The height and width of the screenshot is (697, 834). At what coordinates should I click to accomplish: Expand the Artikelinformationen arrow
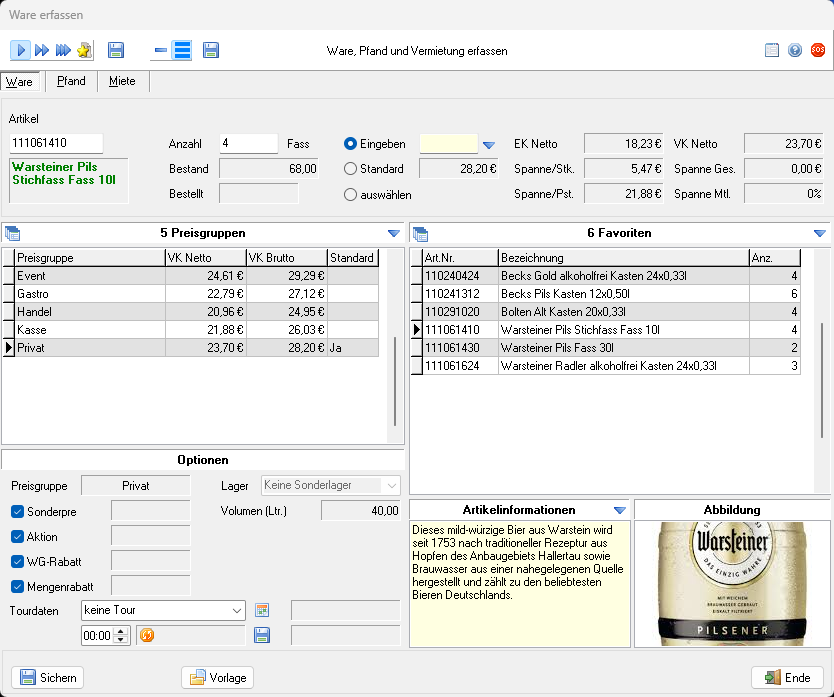[x=620, y=510]
